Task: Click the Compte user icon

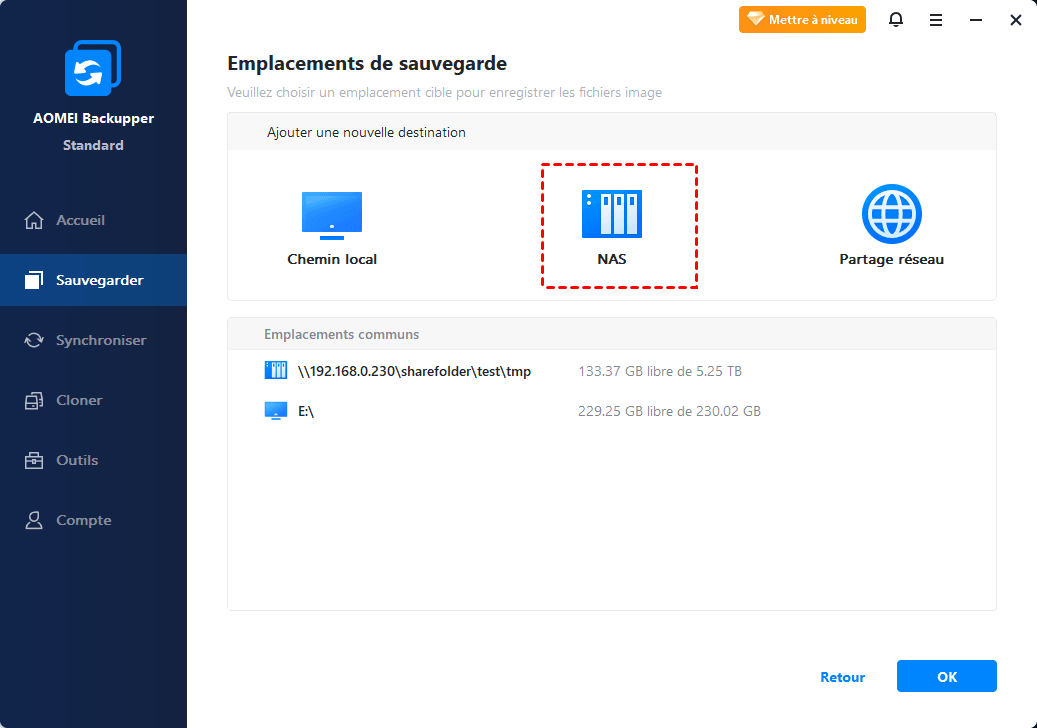Action: [x=34, y=520]
